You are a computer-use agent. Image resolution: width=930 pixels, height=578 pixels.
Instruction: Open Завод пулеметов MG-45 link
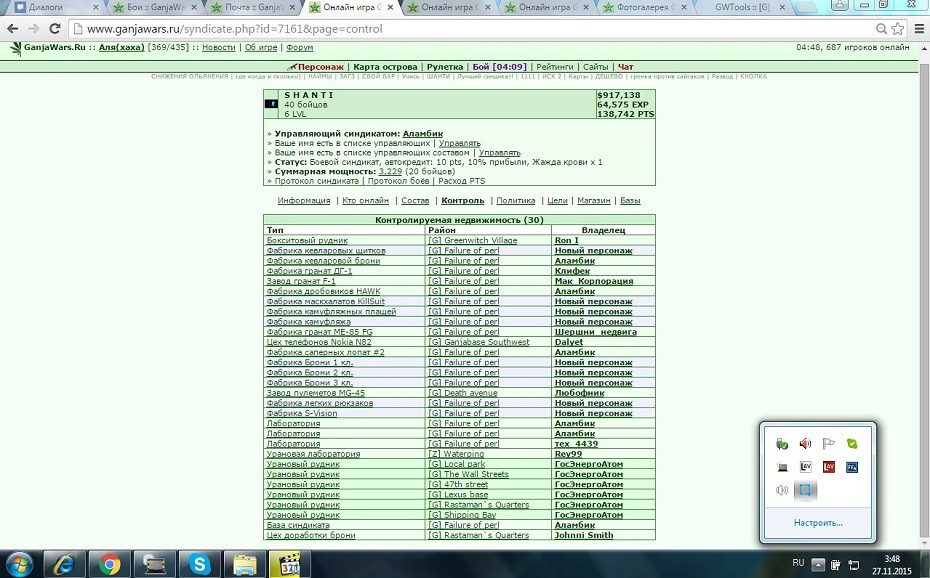pos(316,393)
